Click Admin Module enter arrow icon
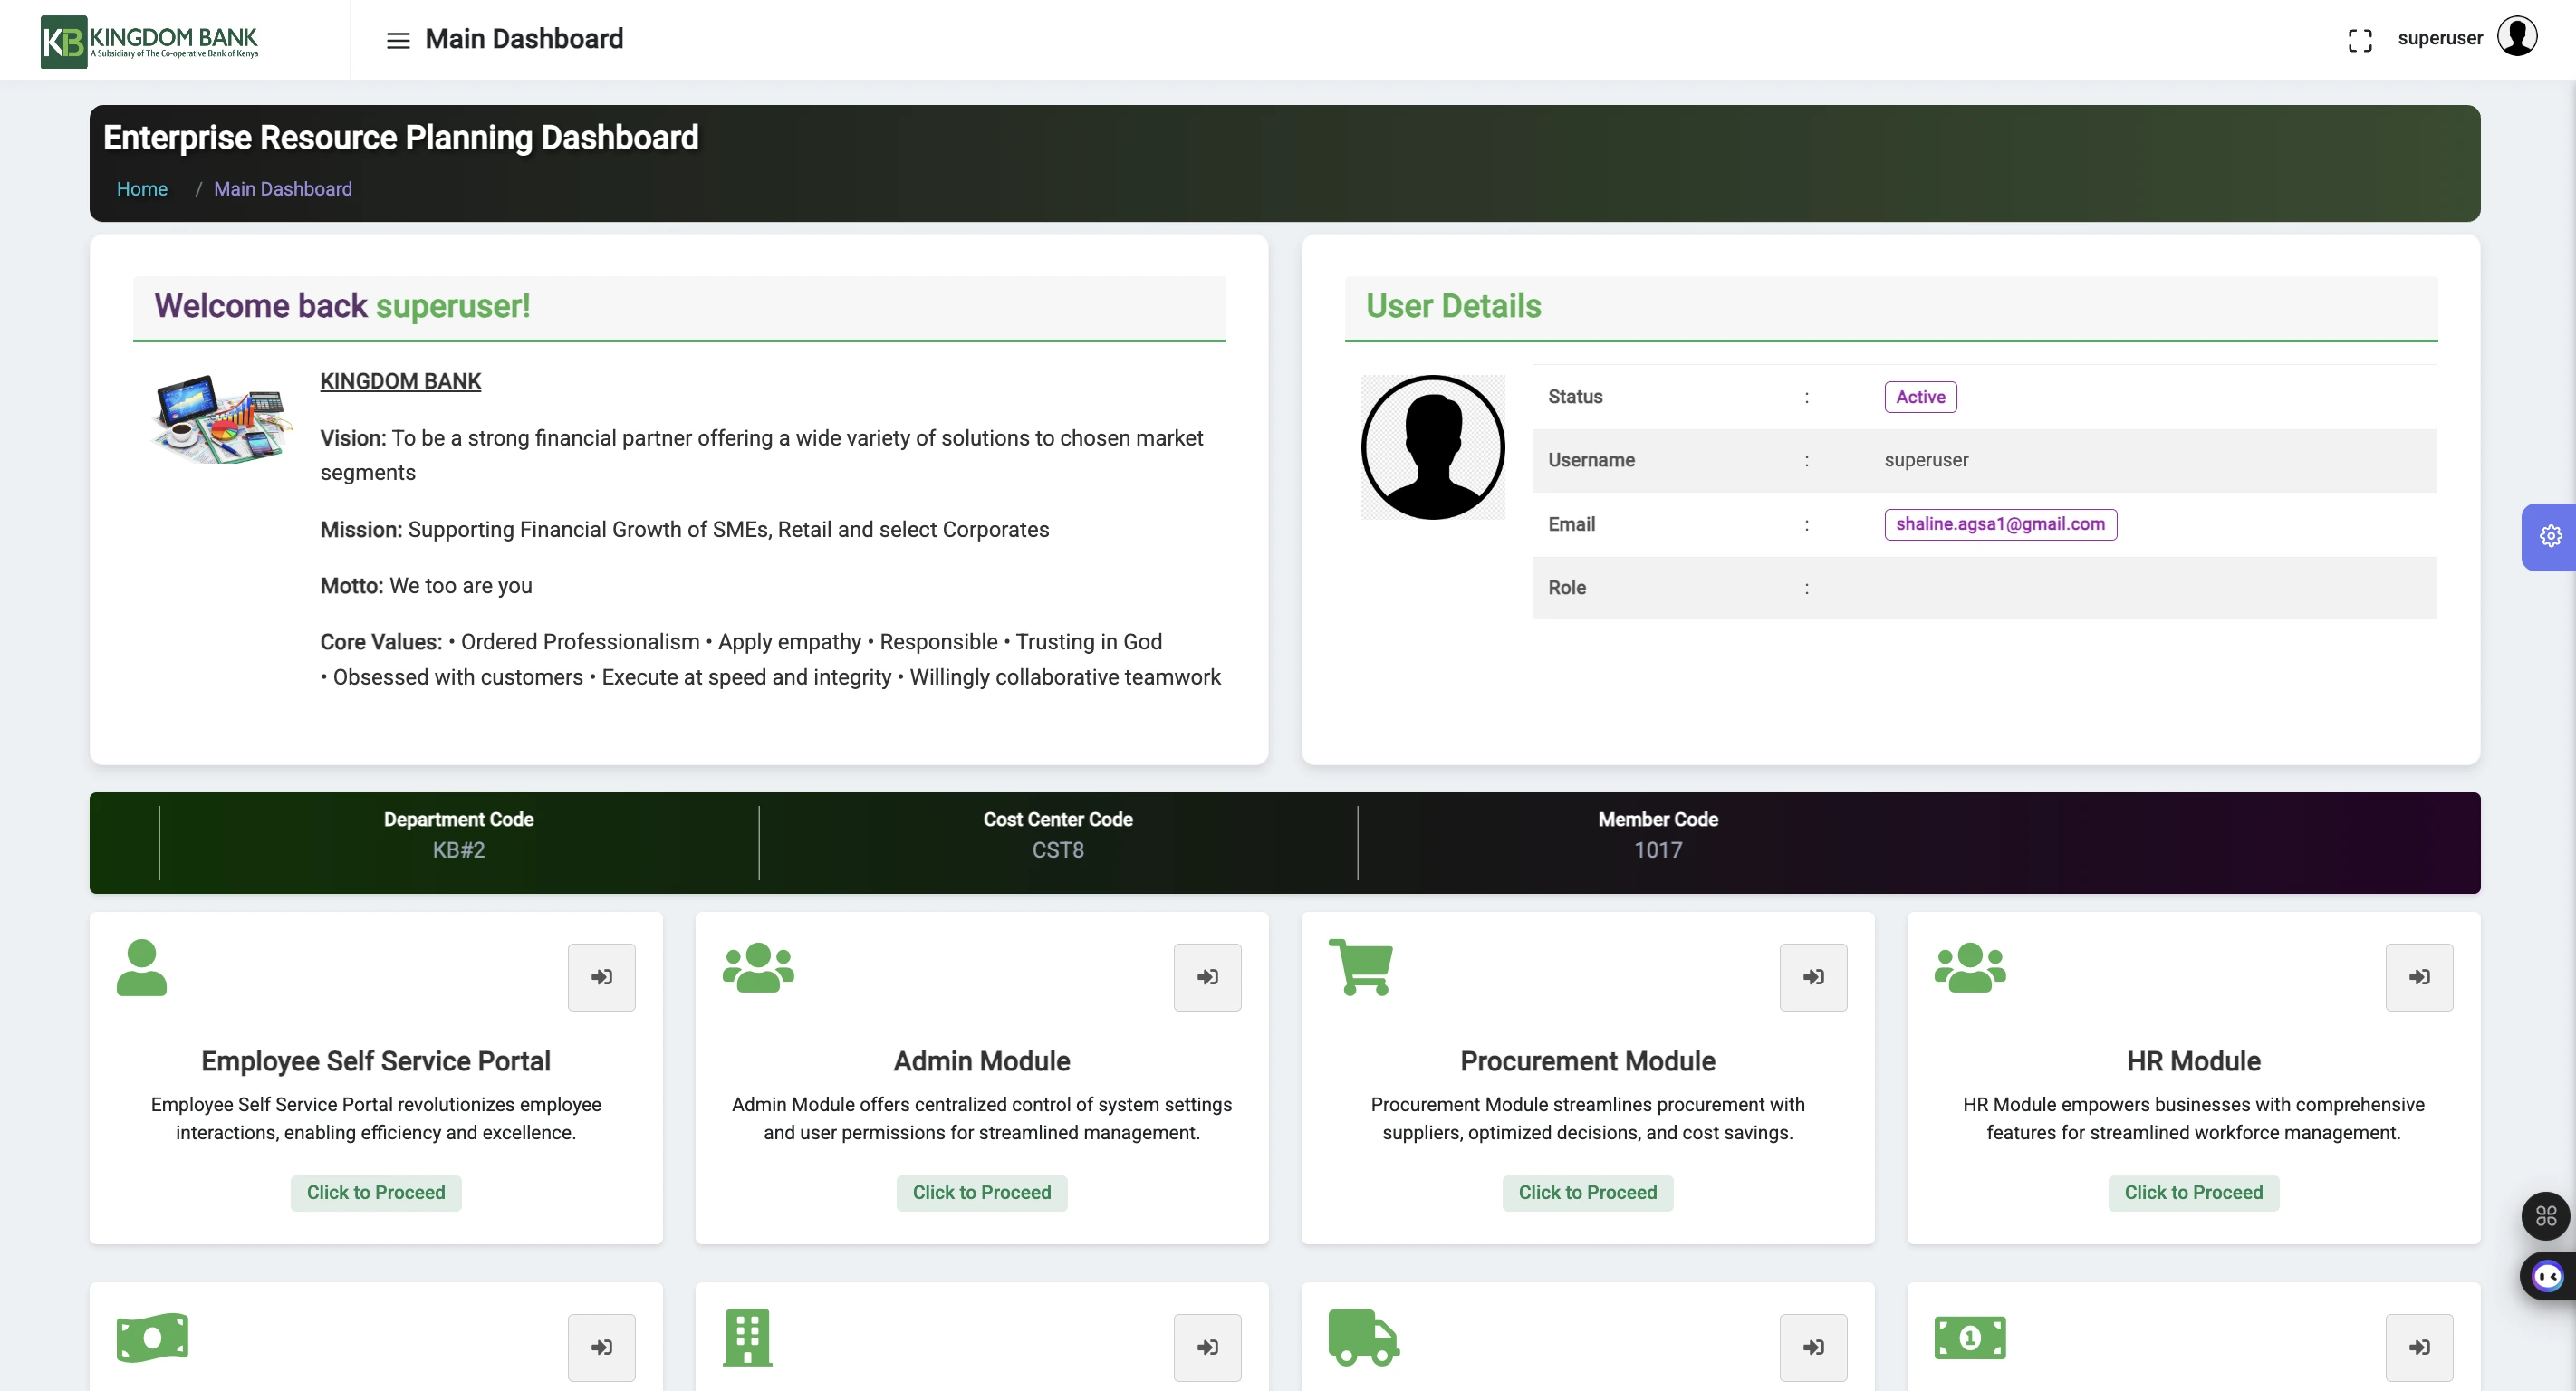This screenshot has height=1391, width=2576. [x=1207, y=977]
